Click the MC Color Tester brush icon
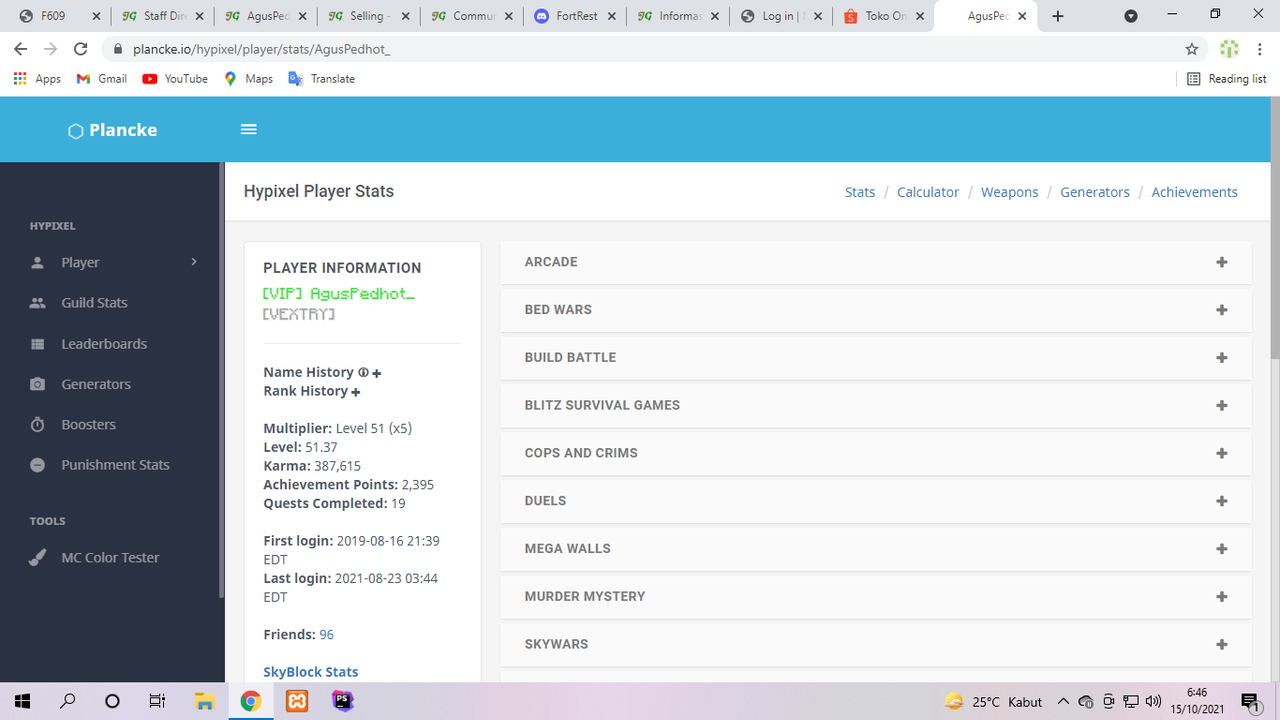The width and height of the screenshot is (1280, 720). [x=38, y=558]
